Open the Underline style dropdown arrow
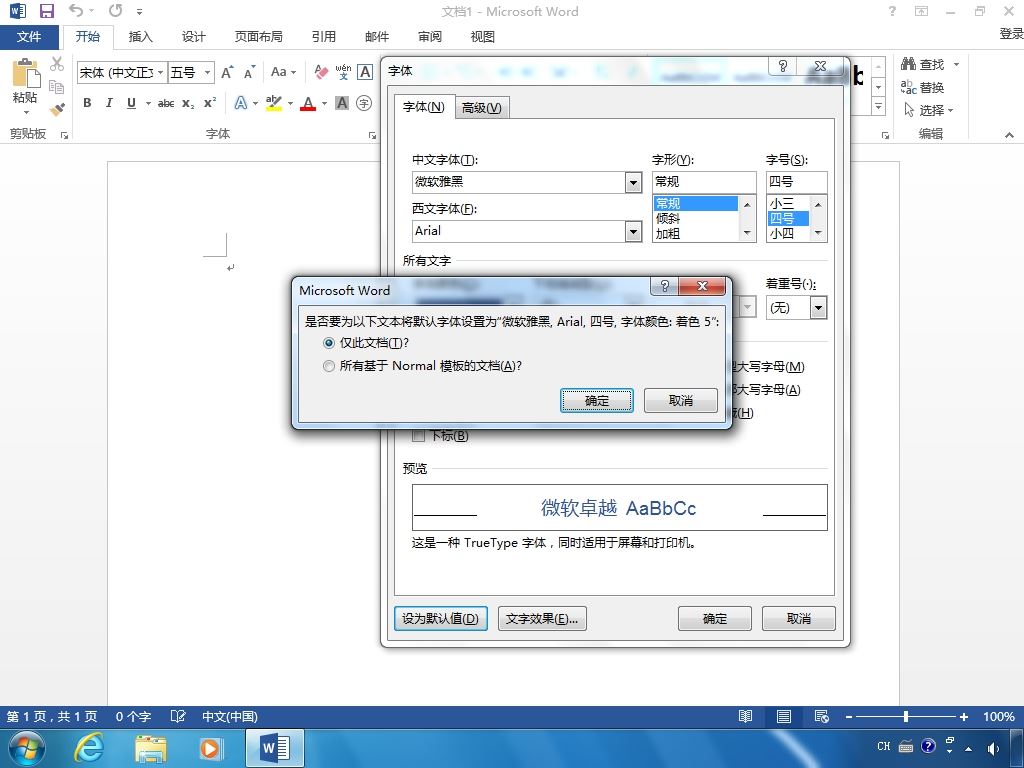This screenshot has height=768, width=1024. click(148, 103)
